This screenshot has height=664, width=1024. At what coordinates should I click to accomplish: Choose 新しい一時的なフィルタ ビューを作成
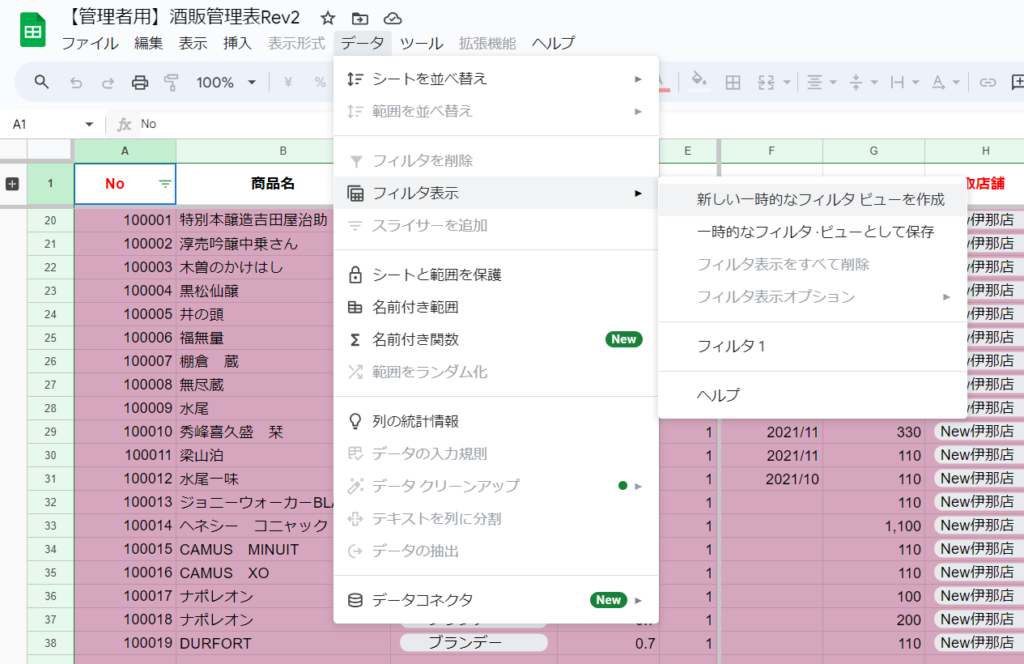820,200
